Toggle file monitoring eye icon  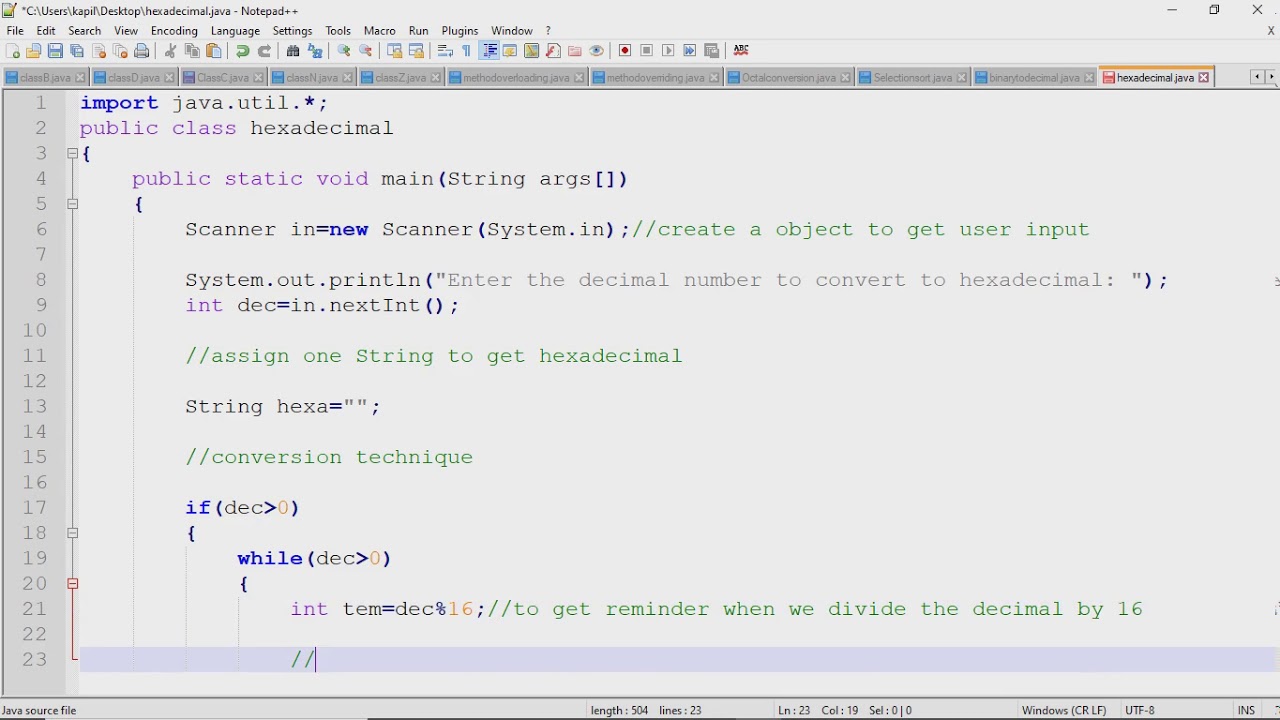(597, 51)
